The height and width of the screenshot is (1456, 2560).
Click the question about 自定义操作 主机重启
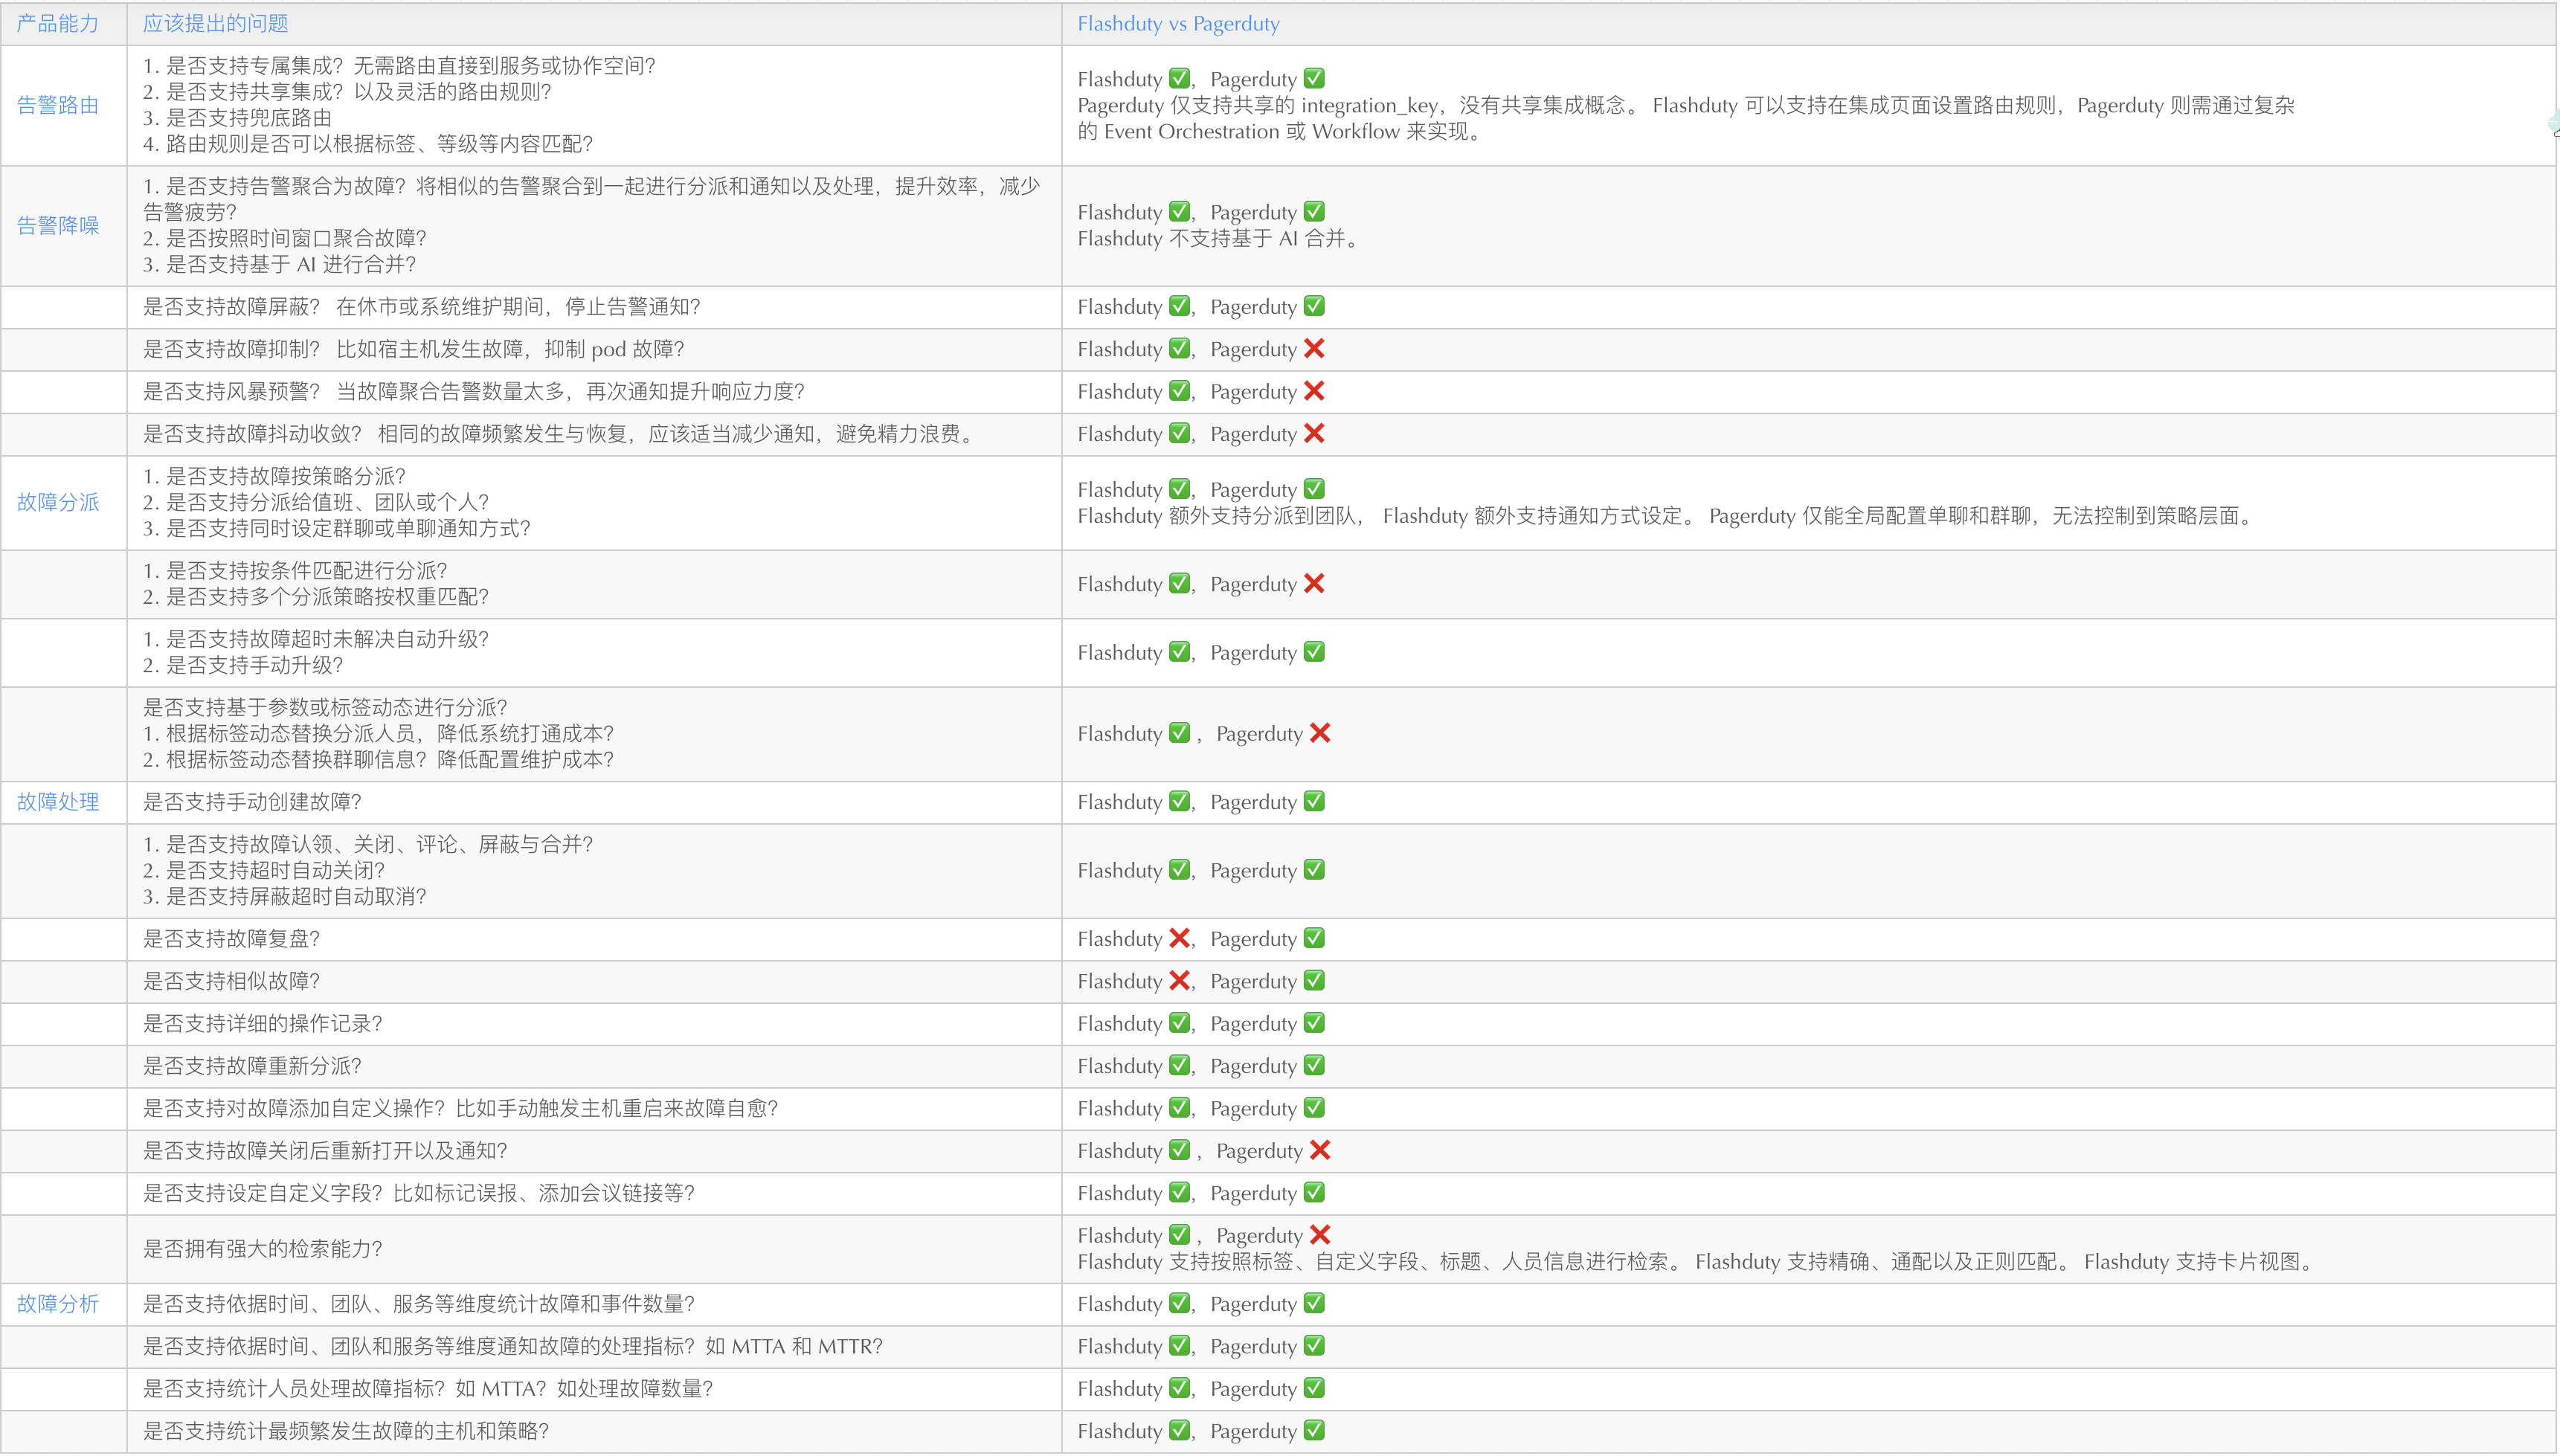(461, 1108)
